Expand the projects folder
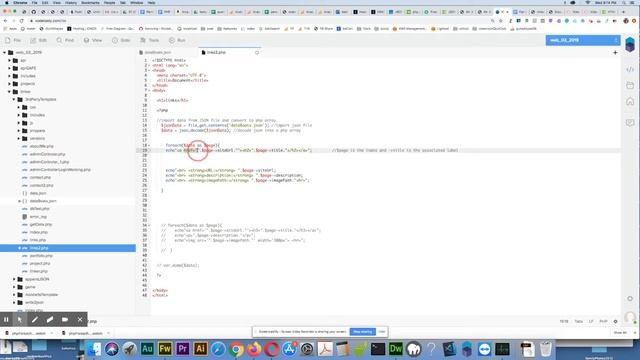 click(9, 84)
